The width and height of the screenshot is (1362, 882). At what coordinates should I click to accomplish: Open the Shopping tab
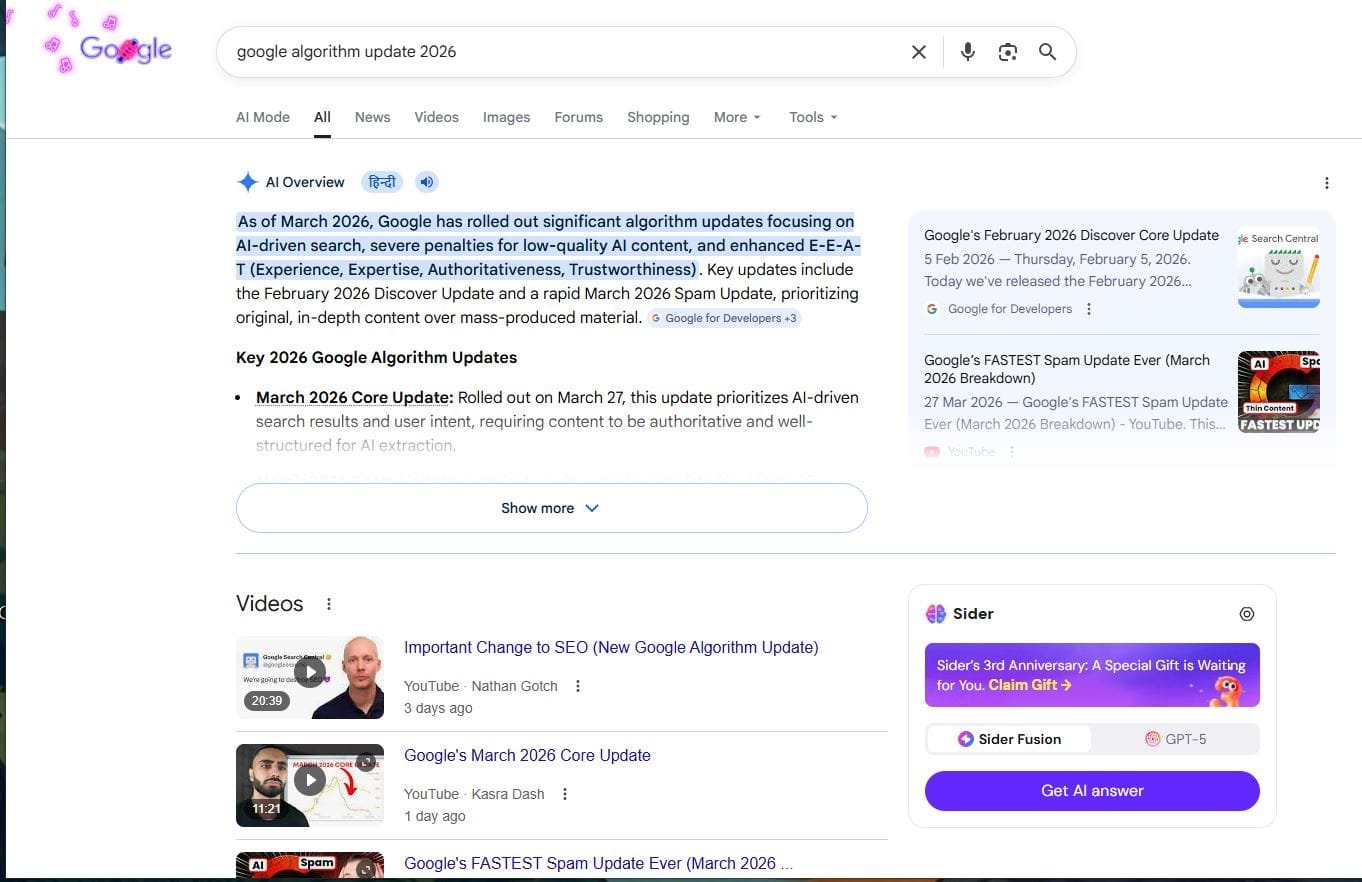click(x=658, y=117)
